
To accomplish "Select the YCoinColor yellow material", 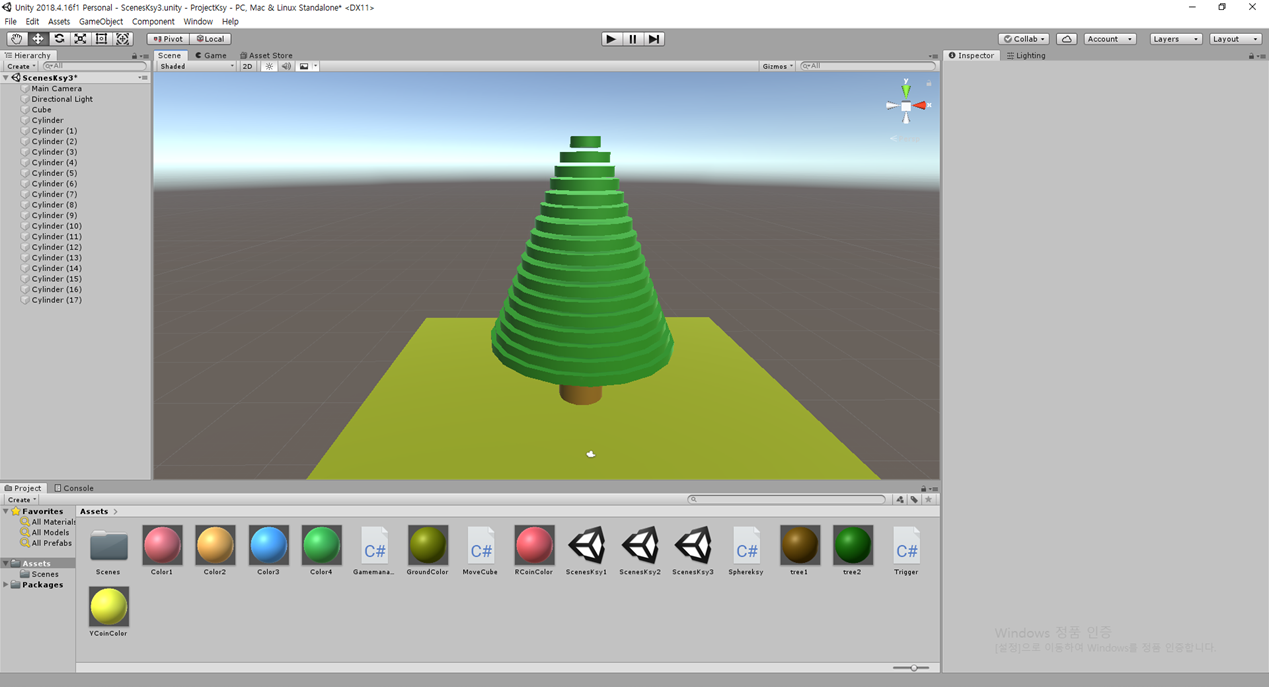I will pyautogui.click(x=108, y=607).
